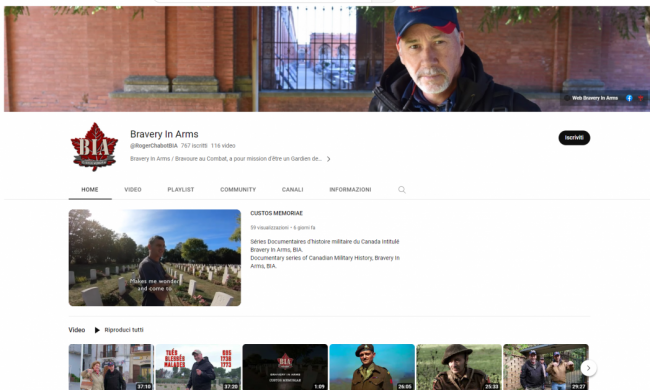Open the Facebook icon in the banner
Screen dimensions: 650x390
point(629,98)
